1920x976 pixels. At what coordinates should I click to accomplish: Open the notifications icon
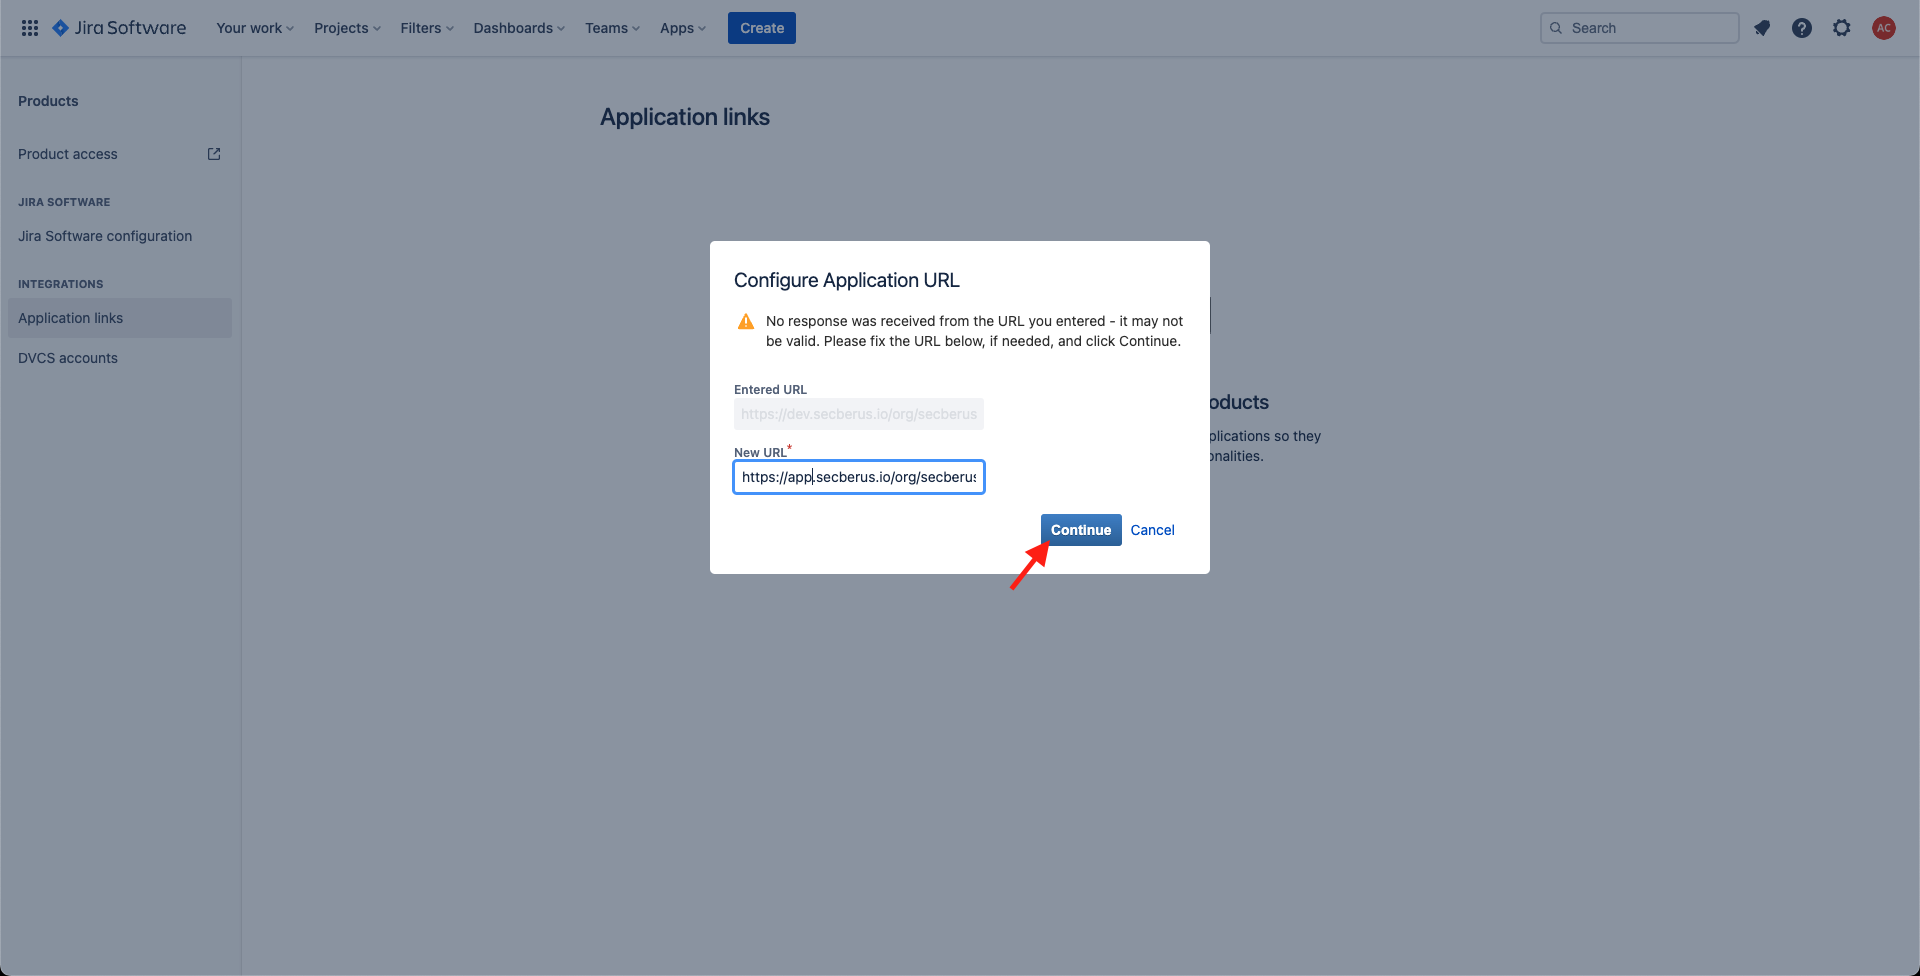tap(1762, 28)
